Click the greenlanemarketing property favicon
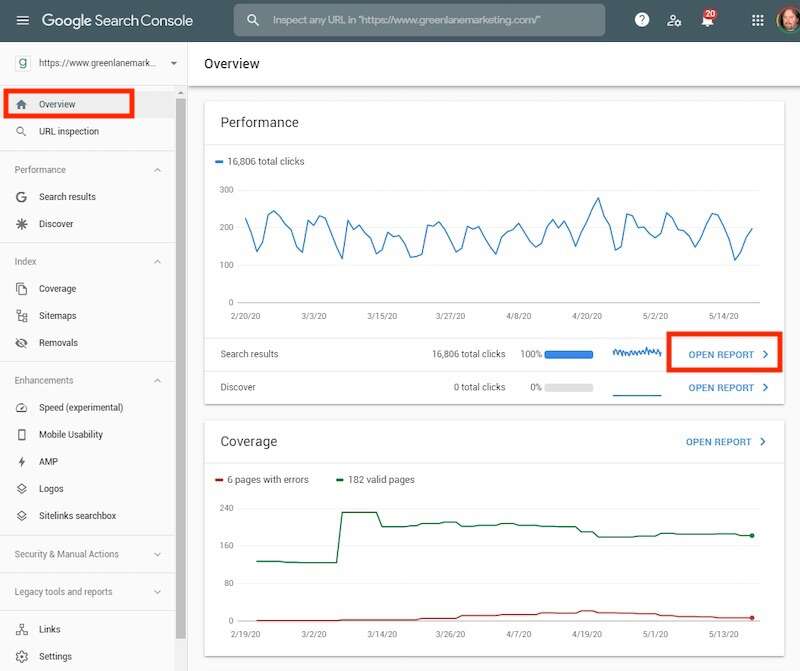 (22, 63)
